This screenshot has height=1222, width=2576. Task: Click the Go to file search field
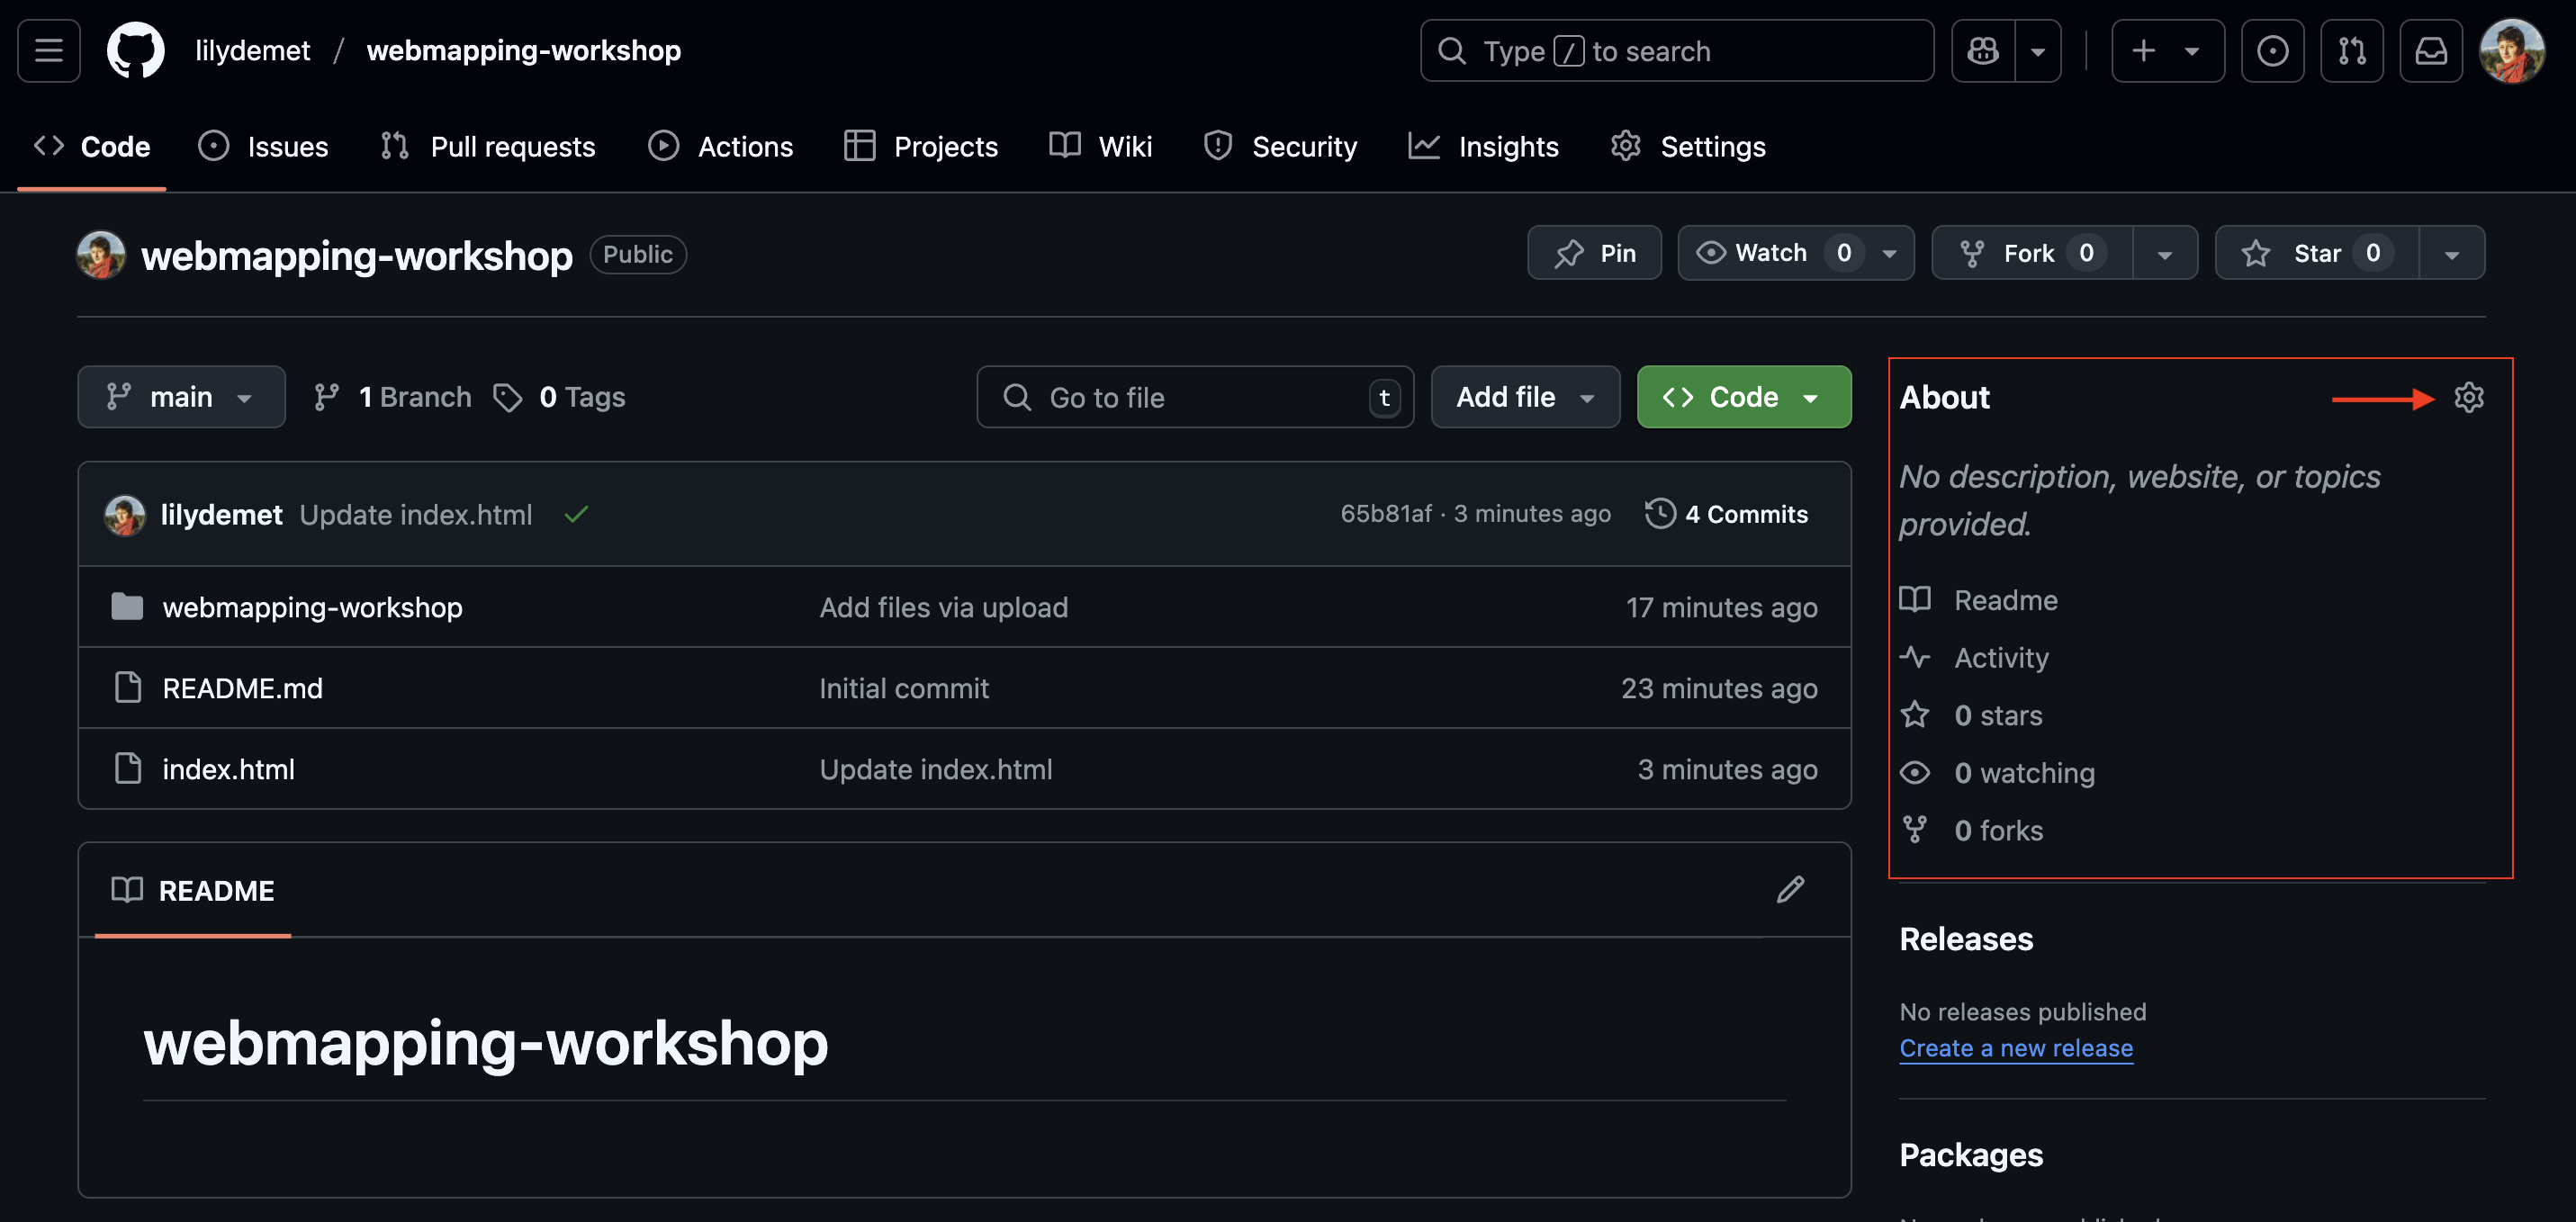tap(1194, 397)
